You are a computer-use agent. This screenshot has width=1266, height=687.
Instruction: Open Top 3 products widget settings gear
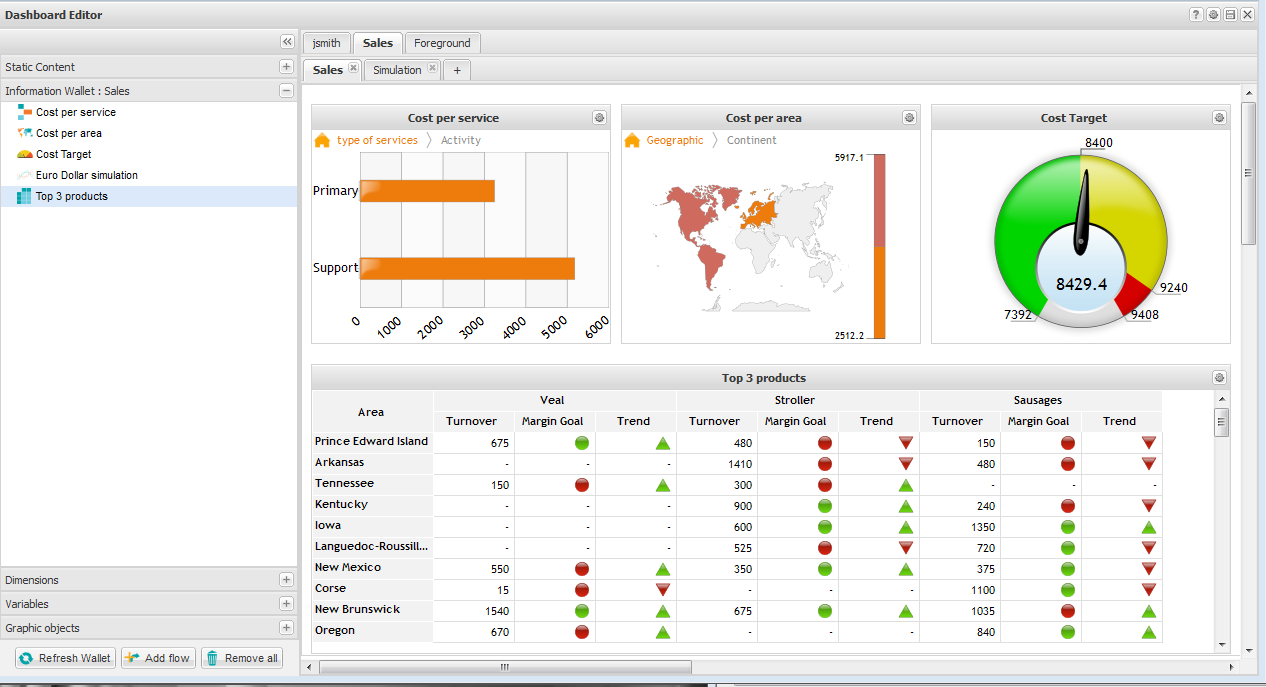pyautogui.click(x=1219, y=378)
